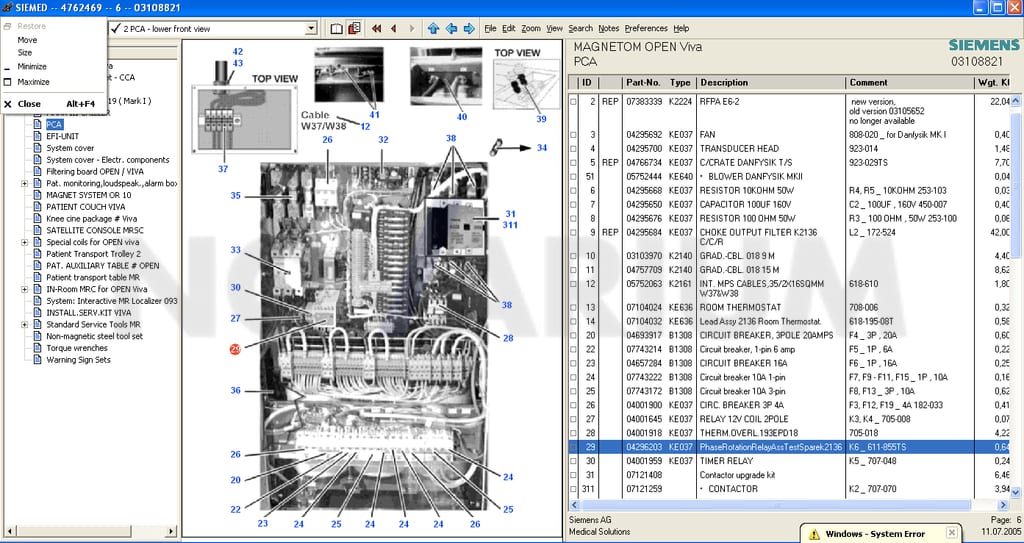The height and width of the screenshot is (543, 1024).
Task: Tick the checkbox for Contactor upgrade kit row
Action: (x=573, y=475)
